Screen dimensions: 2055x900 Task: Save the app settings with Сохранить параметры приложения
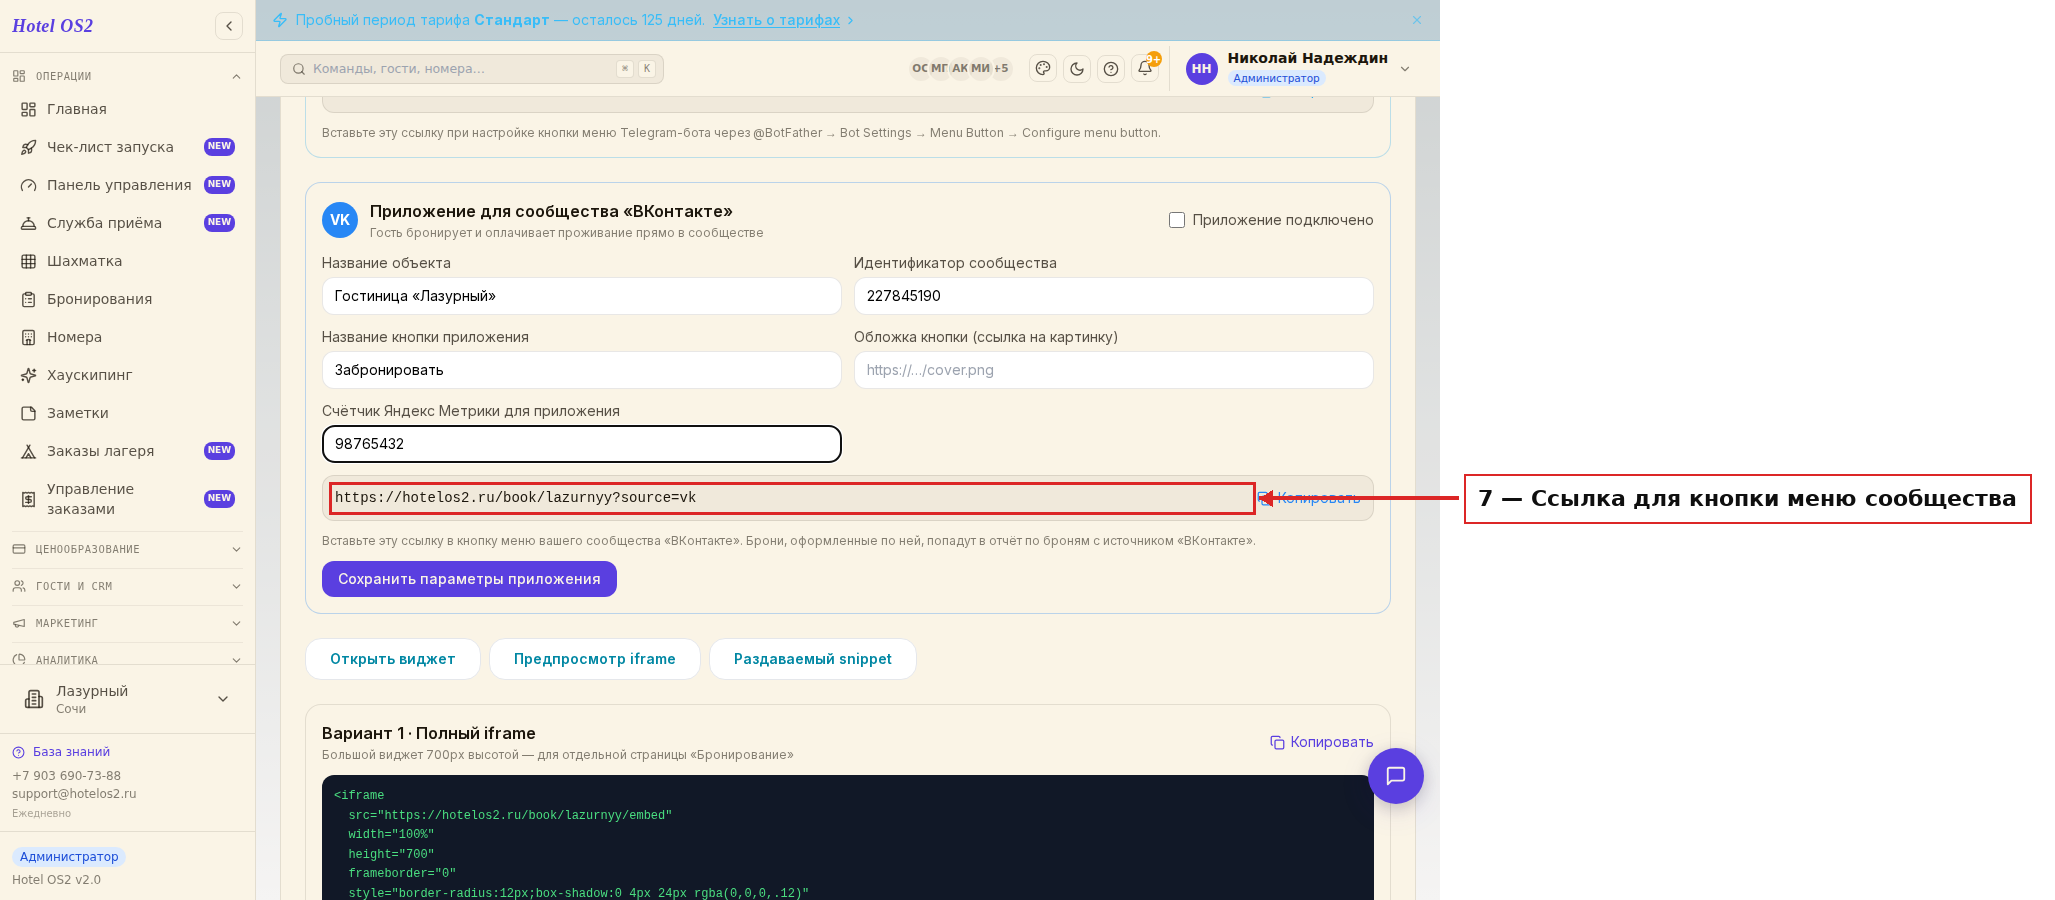tap(469, 579)
